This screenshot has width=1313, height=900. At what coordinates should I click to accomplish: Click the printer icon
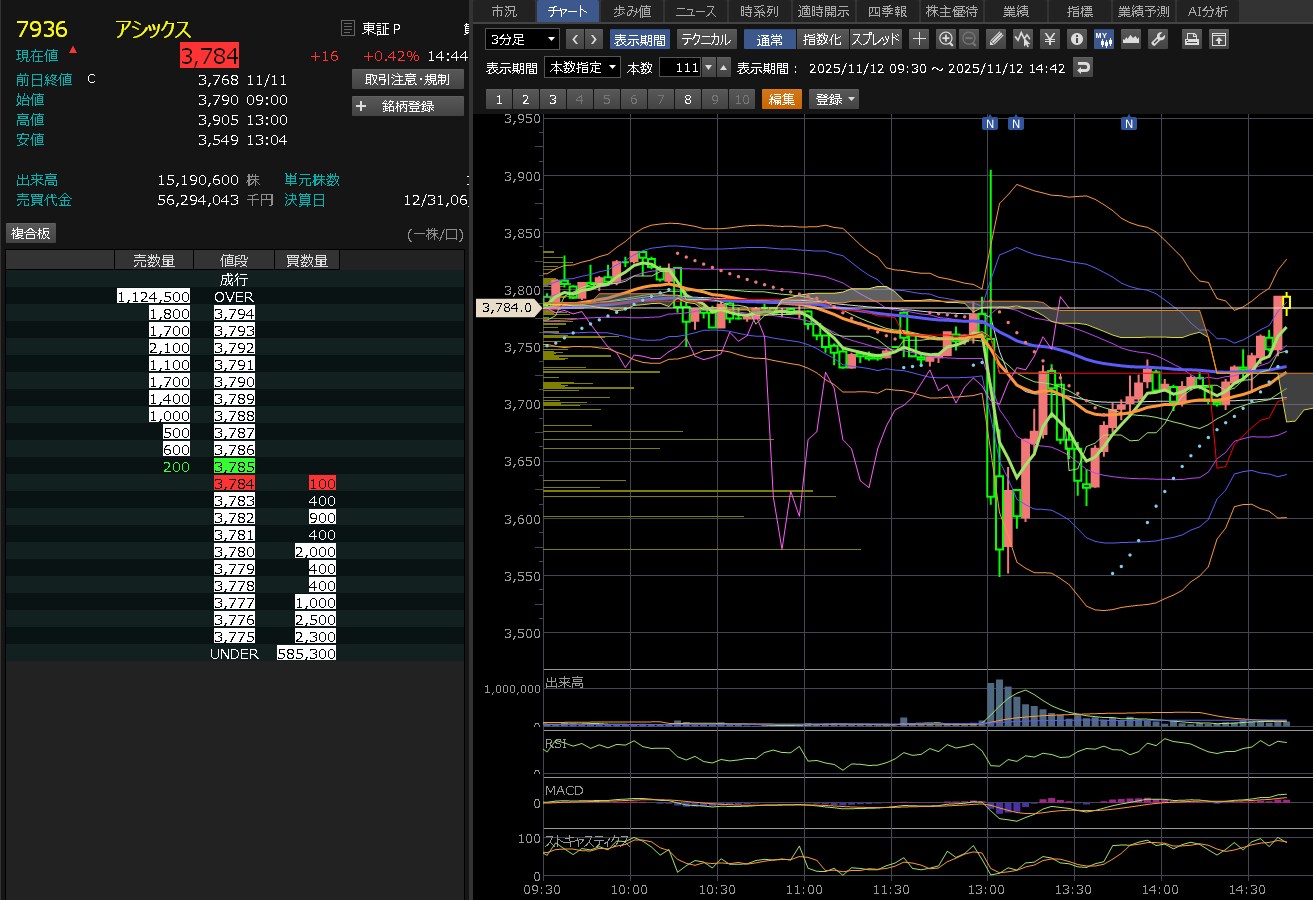point(1191,39)
